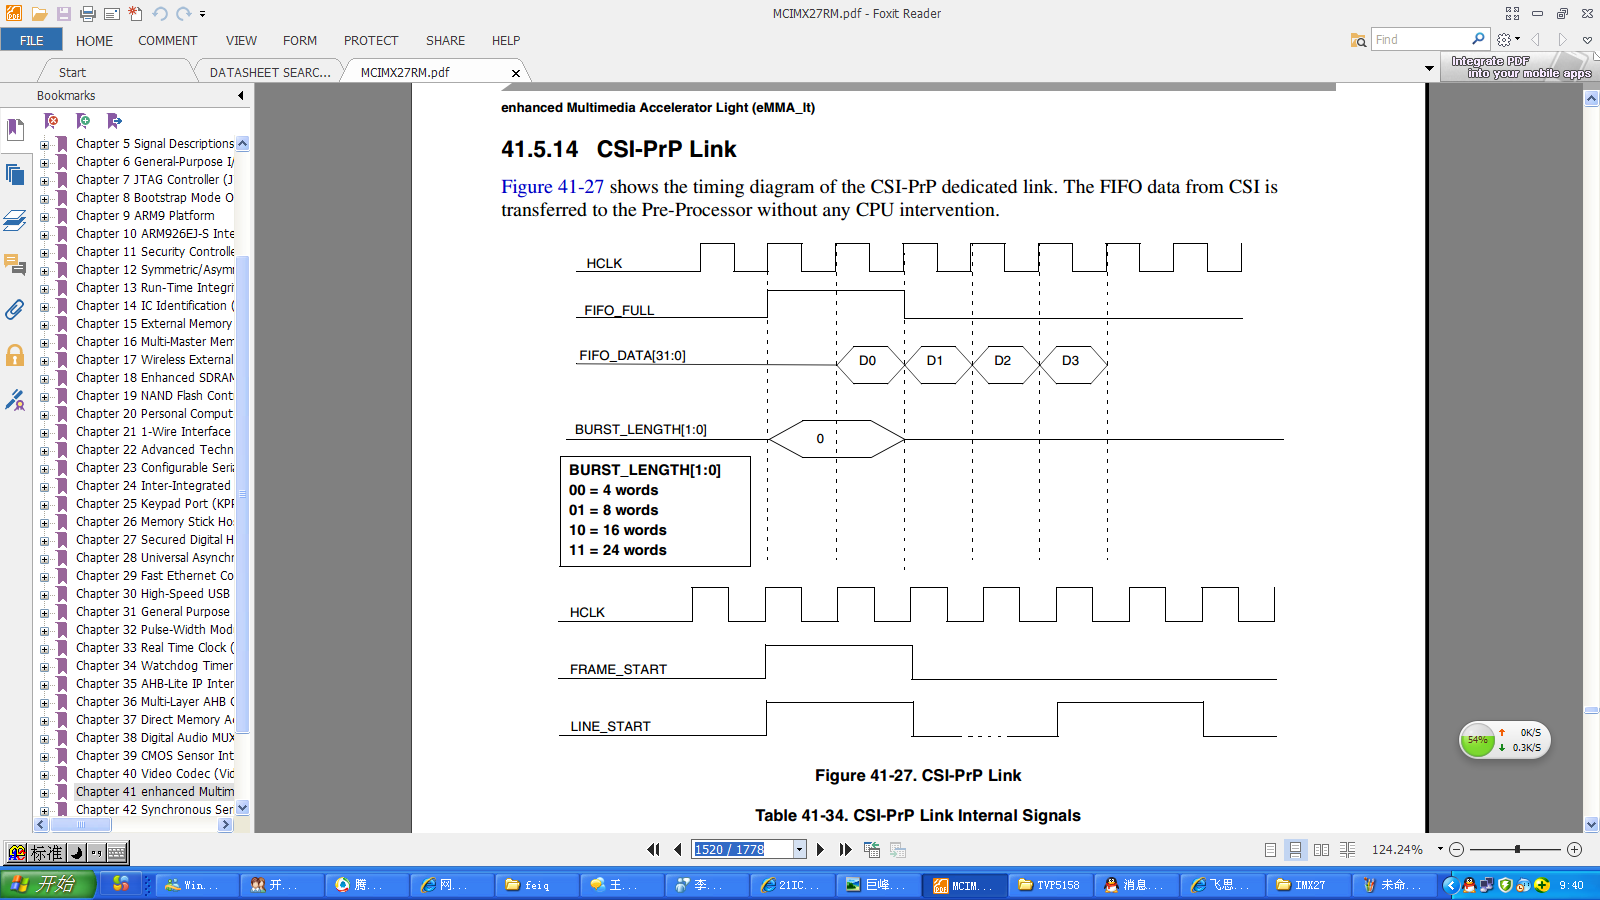
Task: Click the search settings gear icon
Action: [x=1504, y=40]
